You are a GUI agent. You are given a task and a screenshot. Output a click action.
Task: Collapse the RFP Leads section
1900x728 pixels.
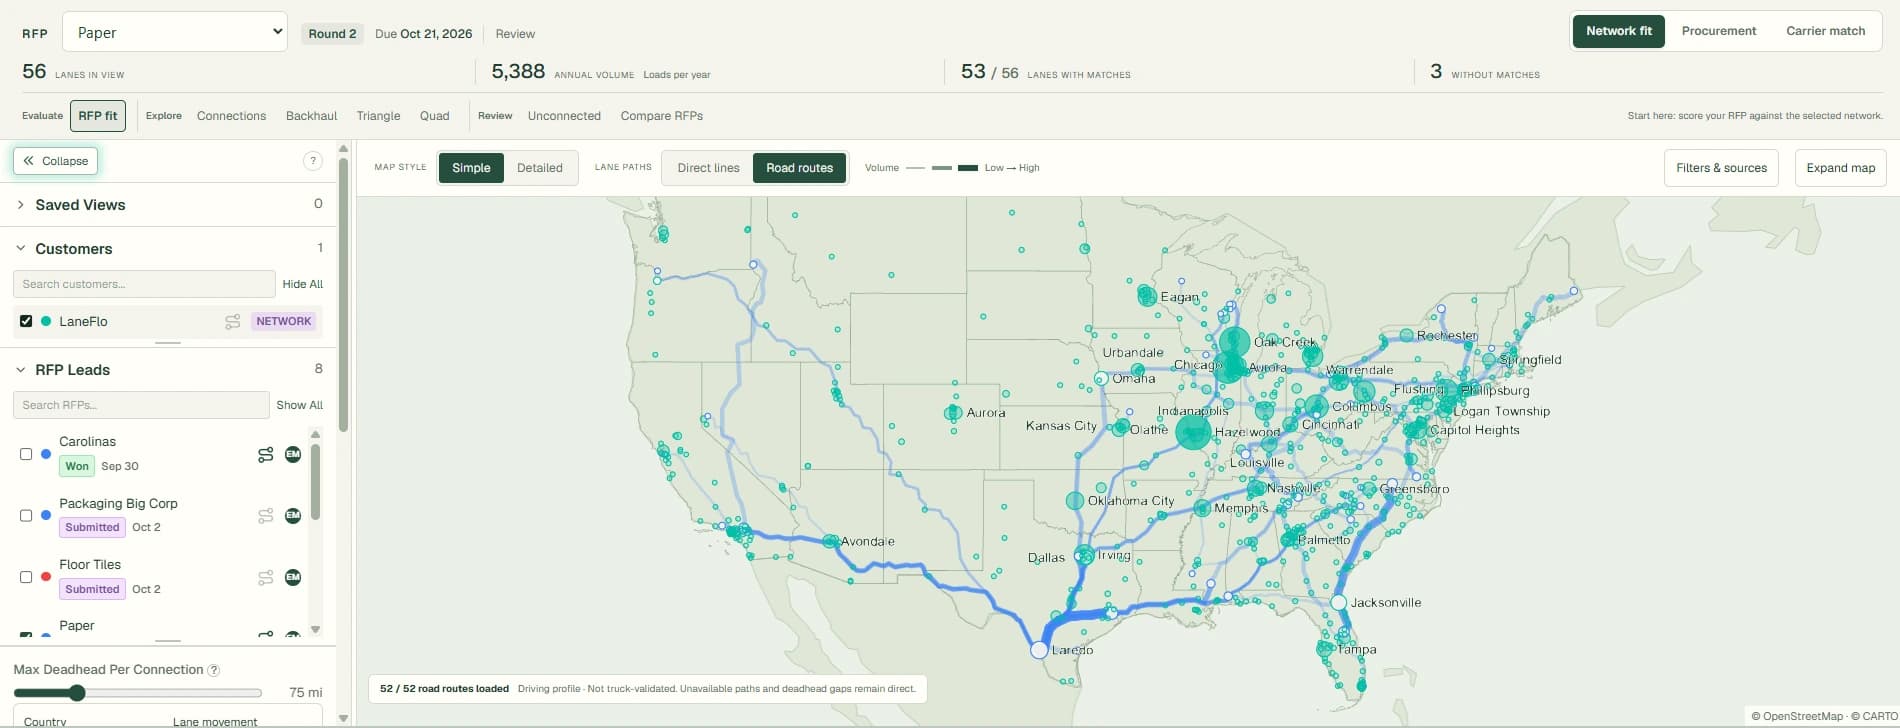point(168,370)
